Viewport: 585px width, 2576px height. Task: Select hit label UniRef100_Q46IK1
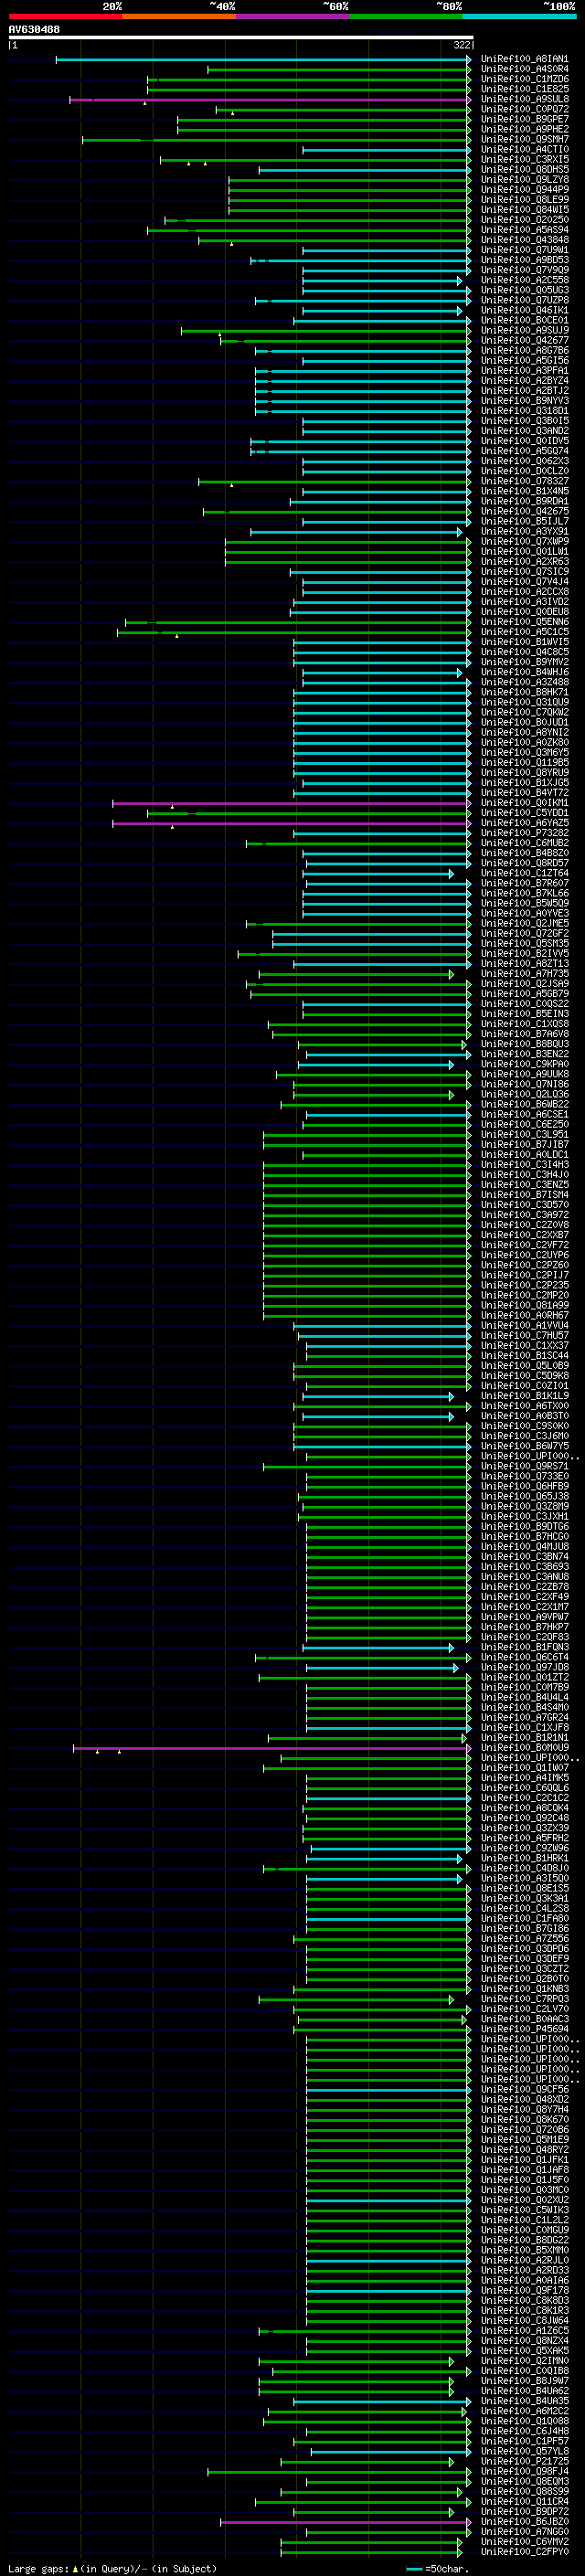tap(524, 310)
